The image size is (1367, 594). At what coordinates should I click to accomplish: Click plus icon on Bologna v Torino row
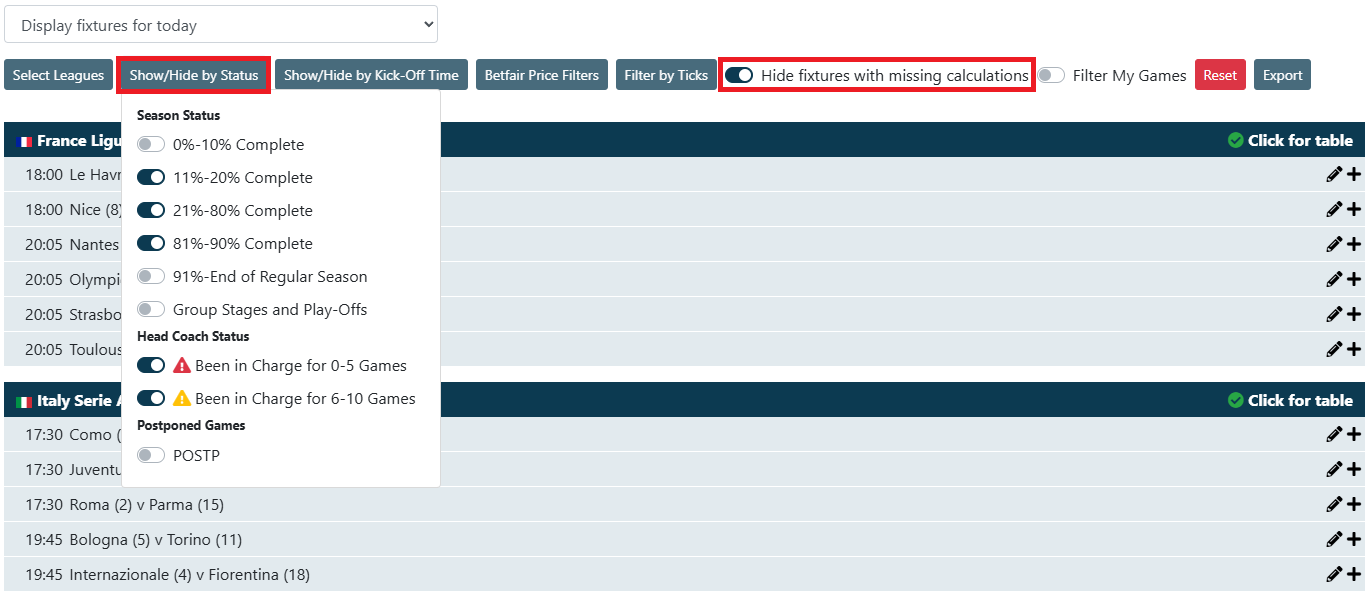(1354, 540)
